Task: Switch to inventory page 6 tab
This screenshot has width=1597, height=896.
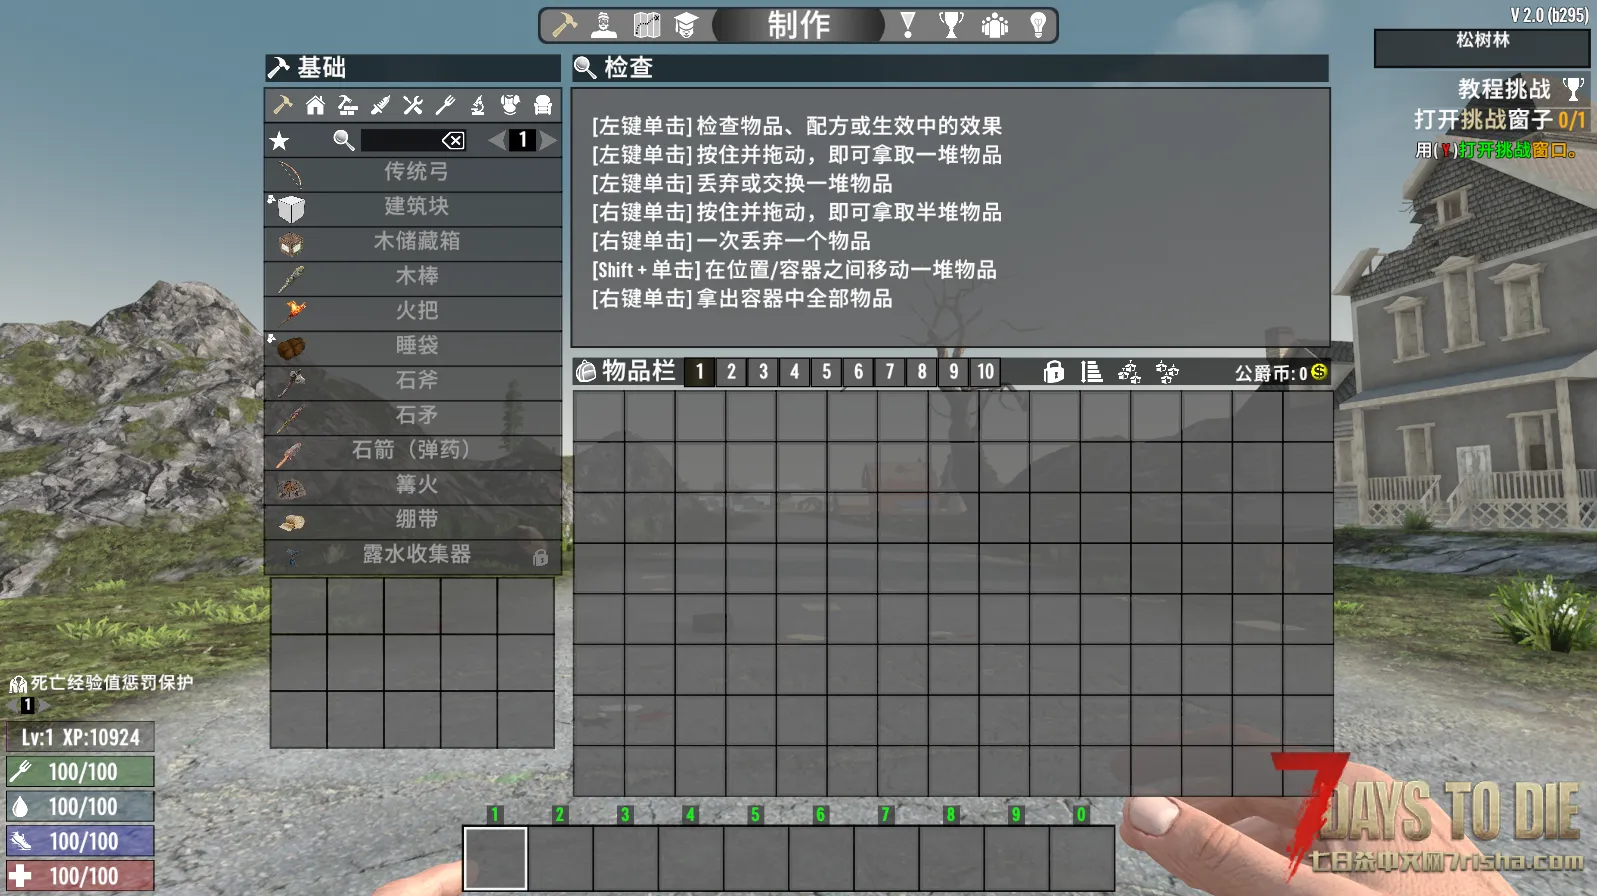Action: point(859,372)
